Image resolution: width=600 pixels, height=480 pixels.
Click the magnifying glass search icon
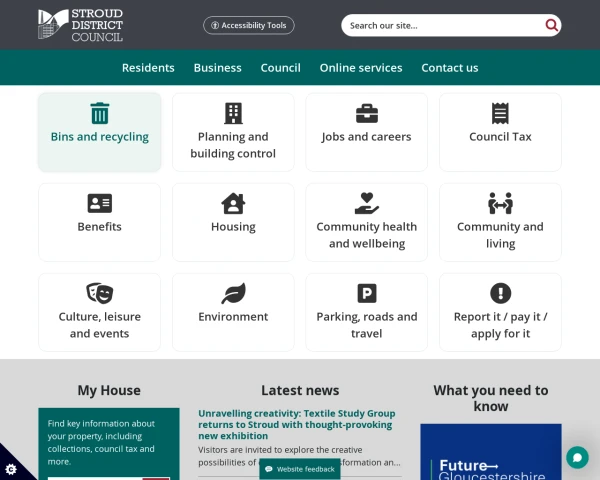(x=551, y=25)
